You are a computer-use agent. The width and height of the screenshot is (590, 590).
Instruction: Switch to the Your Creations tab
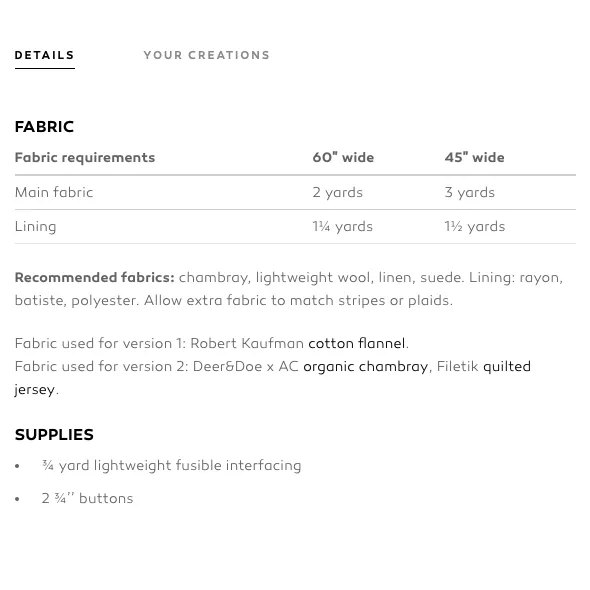point(207,55)
